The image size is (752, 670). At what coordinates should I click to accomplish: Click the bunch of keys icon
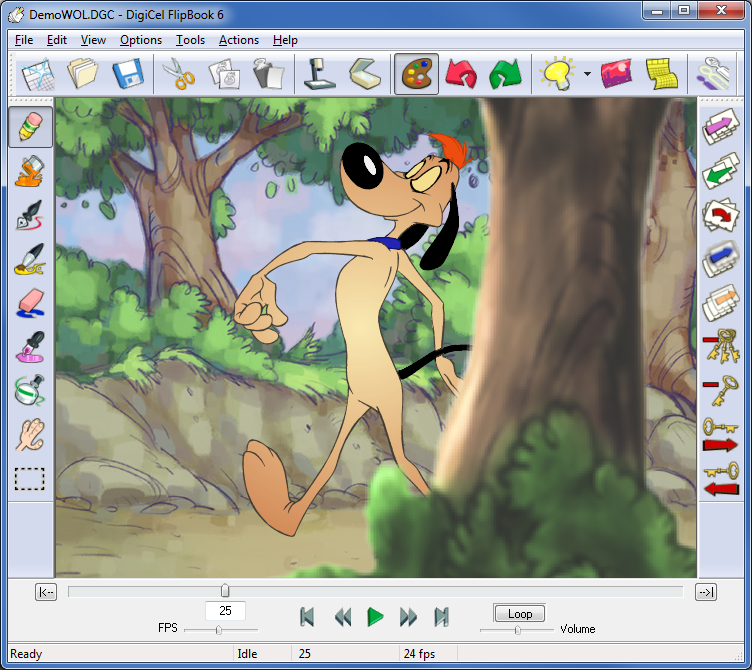[x=721, y=346]
